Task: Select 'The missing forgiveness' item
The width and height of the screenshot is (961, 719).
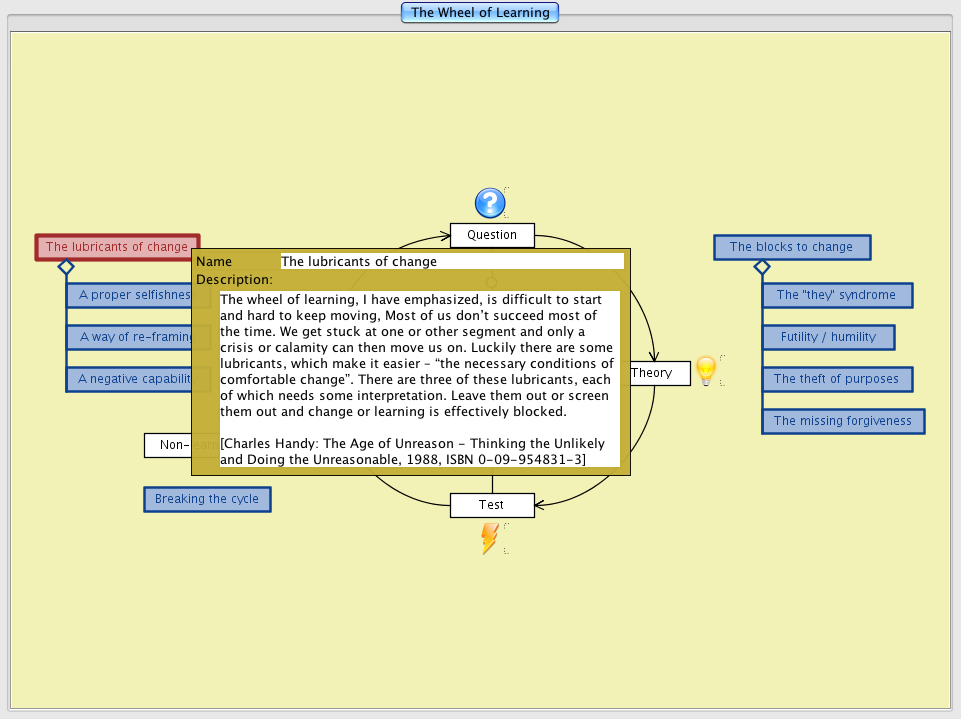Action: [842, 421]
